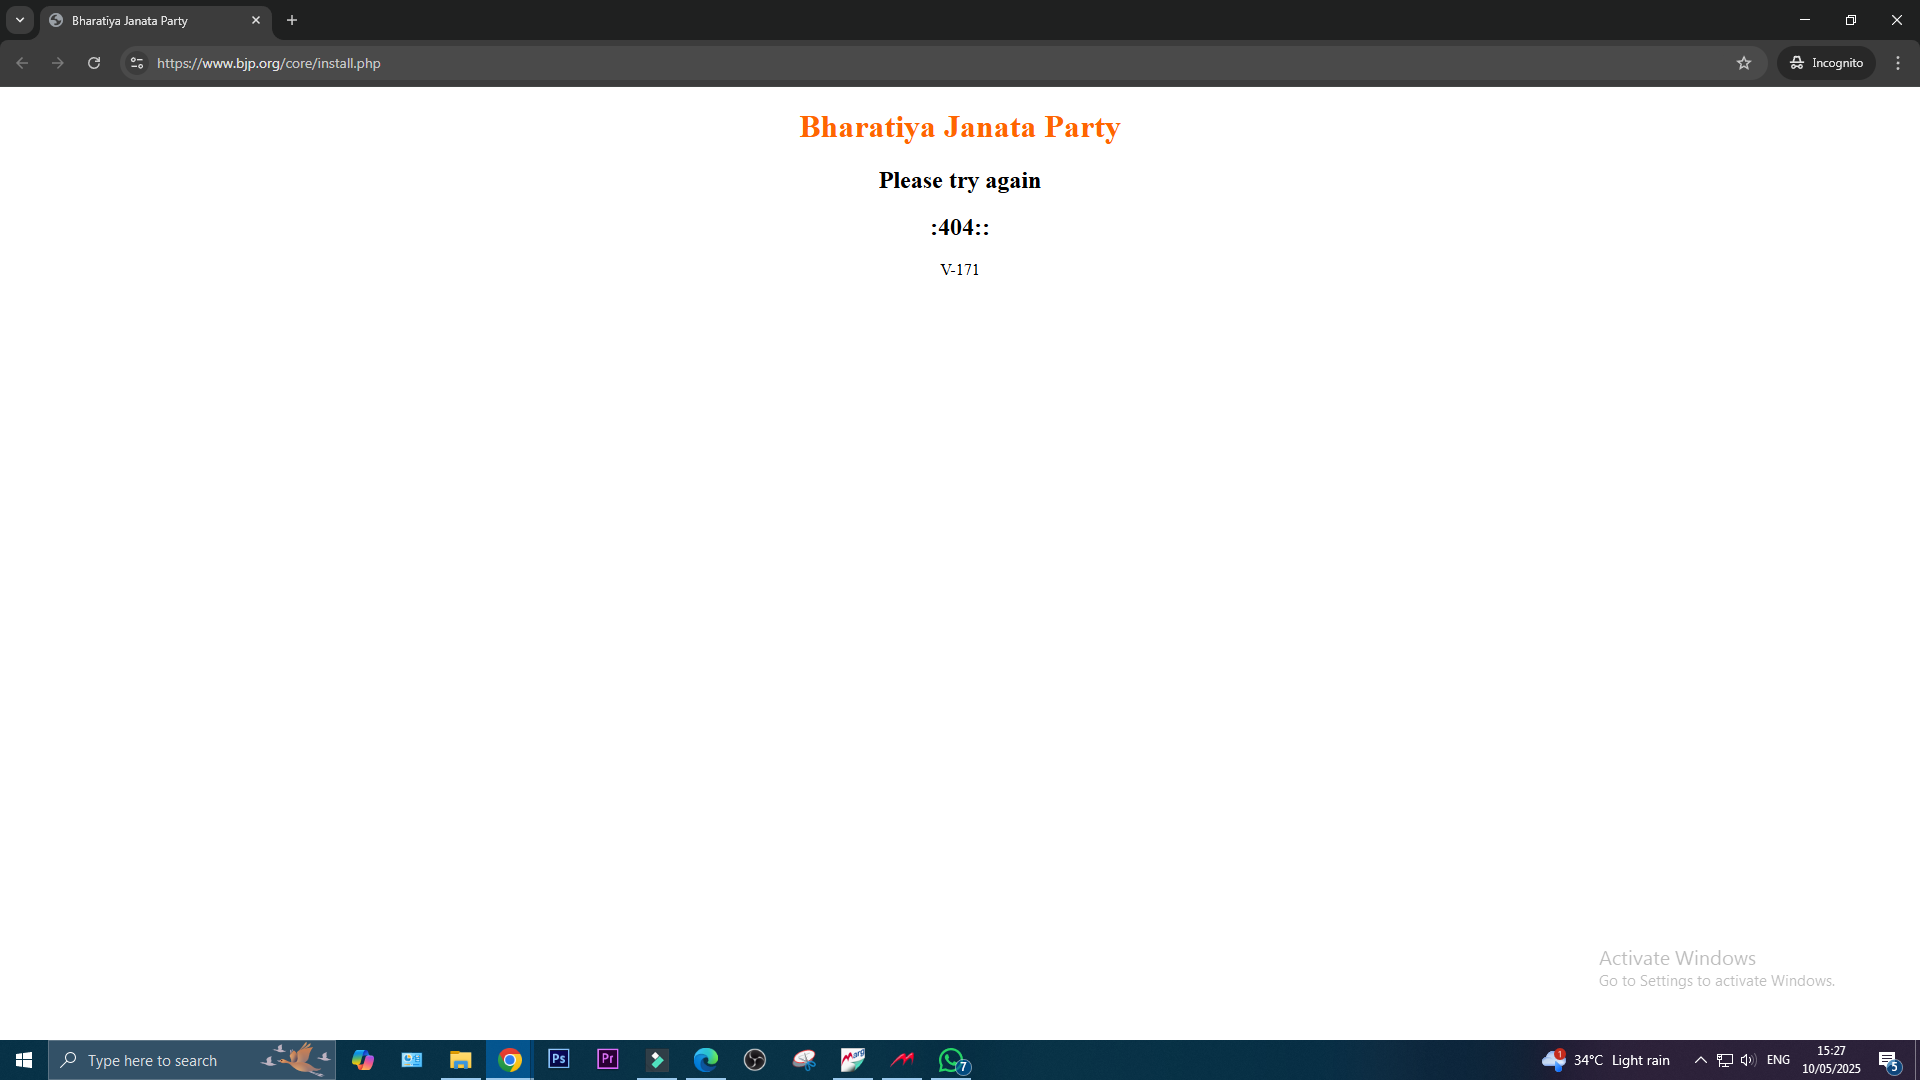Open Microsoft Edge from taskbar
The height and width of the screenshot is (1080, 1920).
tap(705, 1059)
